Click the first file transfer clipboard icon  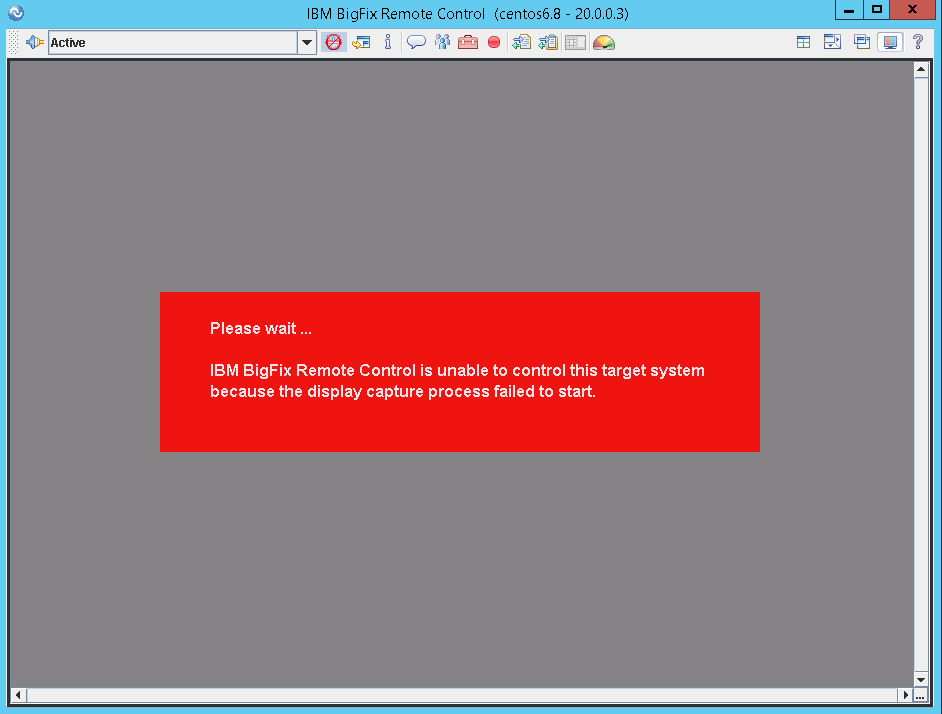521,42
